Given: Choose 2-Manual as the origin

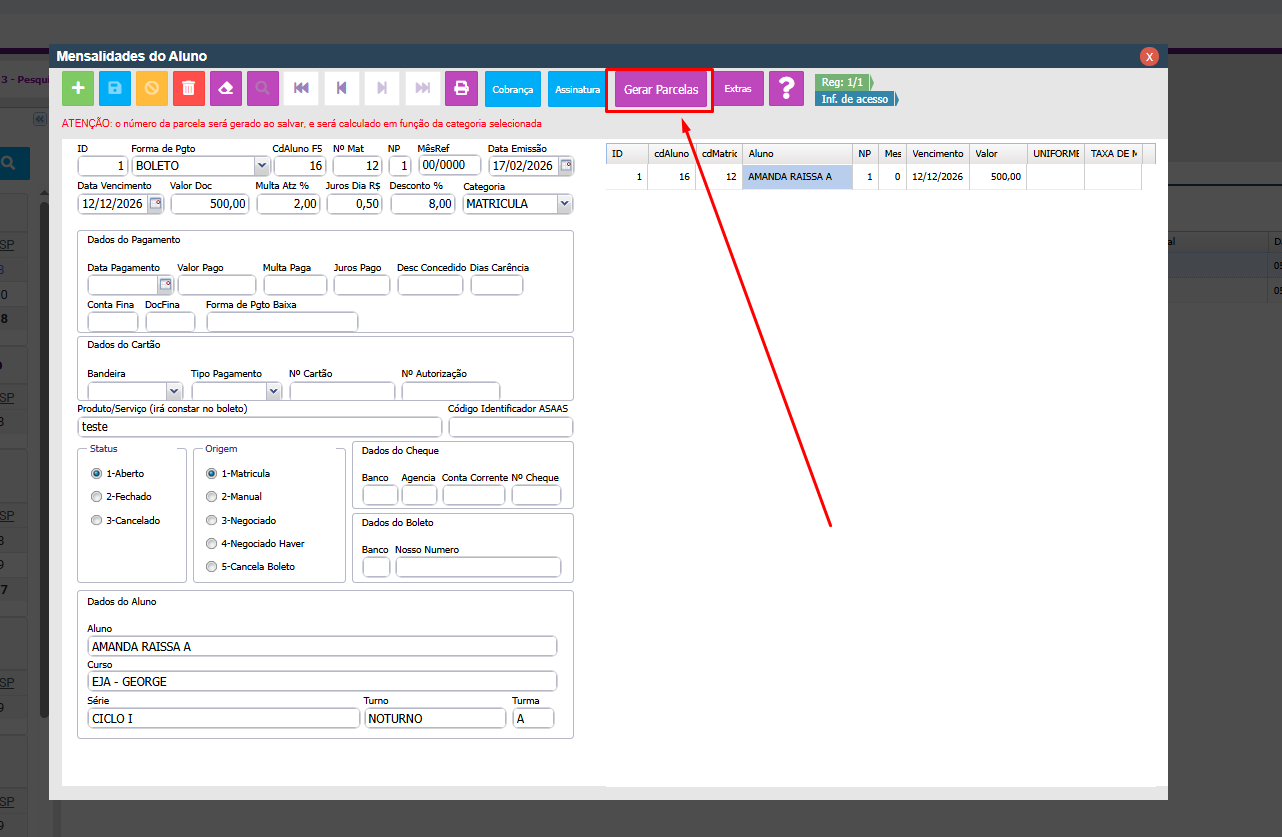Looking at the screenshot, I should 211,497.
